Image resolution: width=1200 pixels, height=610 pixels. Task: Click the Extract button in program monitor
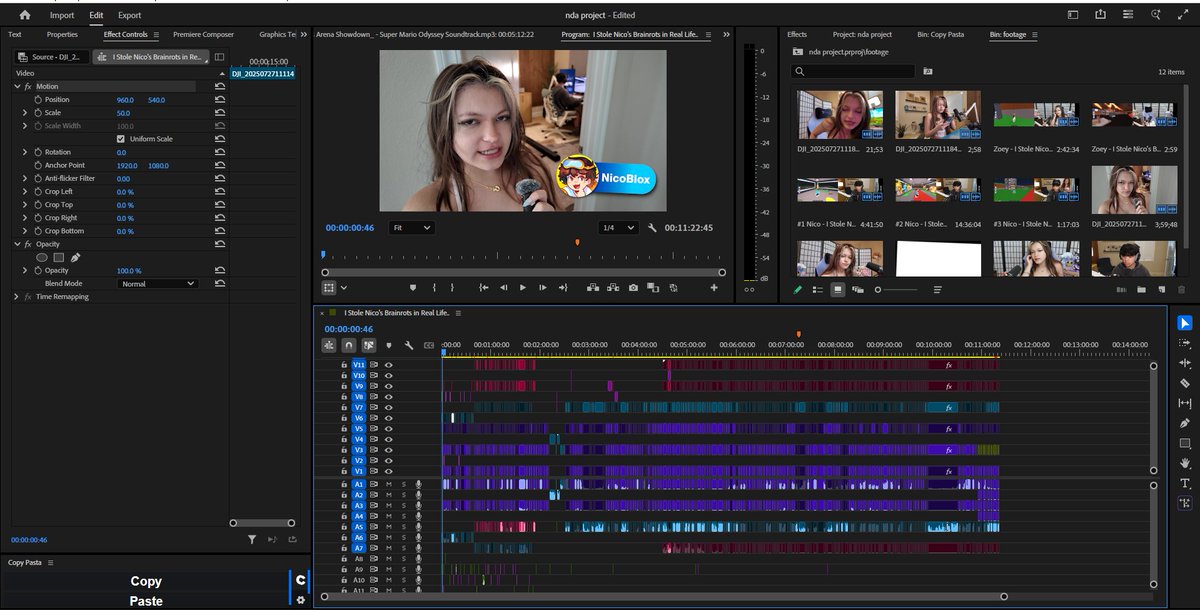613,288
